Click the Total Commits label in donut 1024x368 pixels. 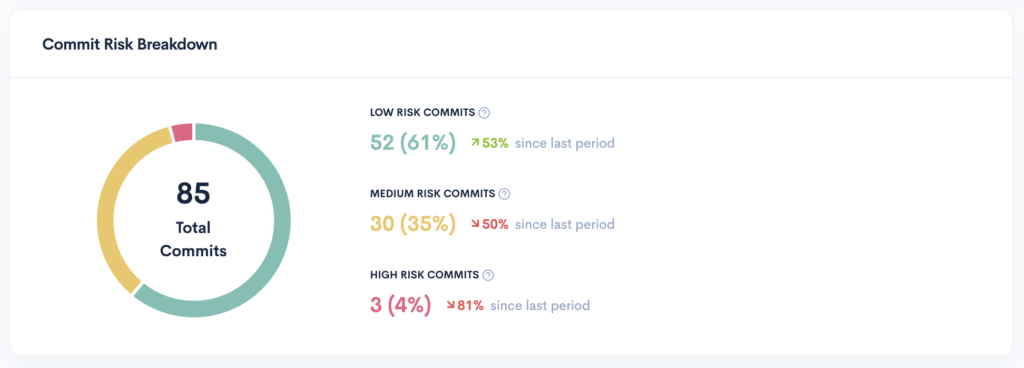(x=193, y=239)
